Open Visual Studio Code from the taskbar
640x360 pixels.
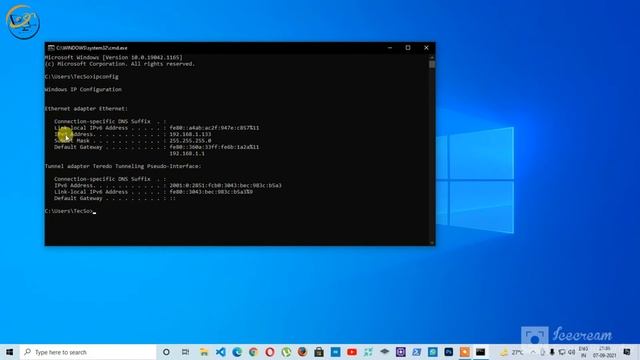[x=220, y=352]
